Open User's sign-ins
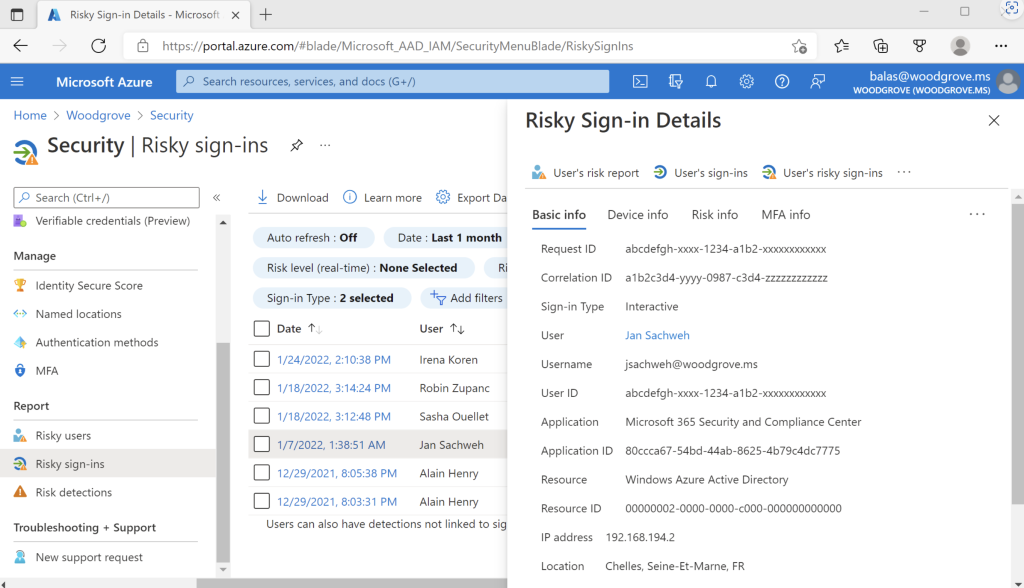This screenshot has width=1024, height=588. [x=700, y=172]
